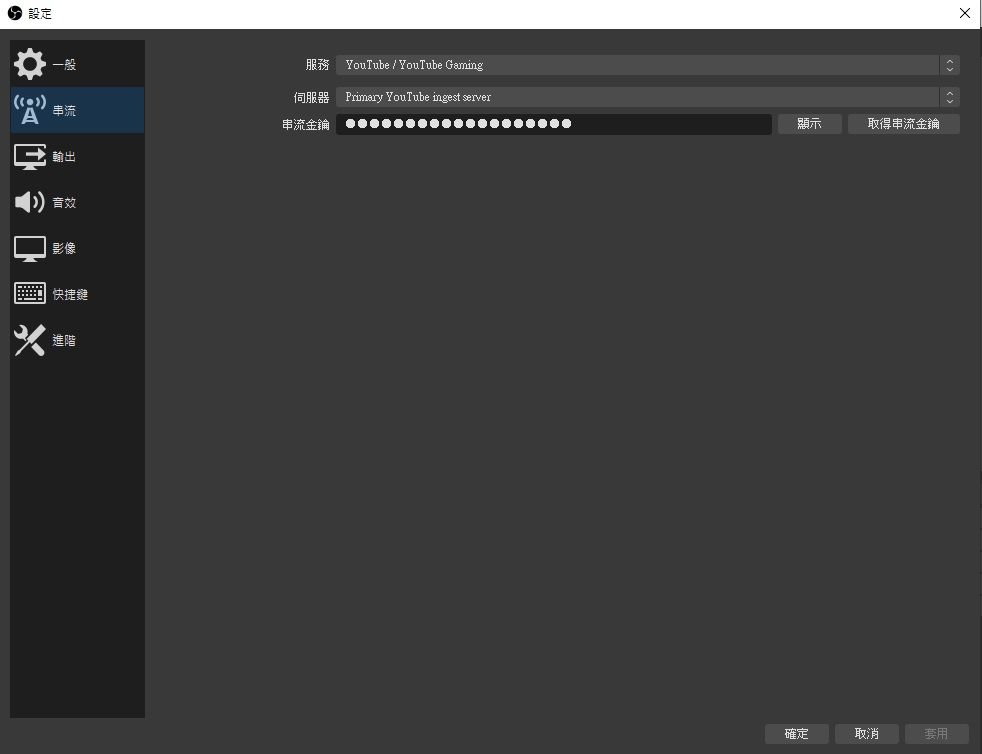Click the monitor icon for 影像
982x754 pixels.
point(30,248)
